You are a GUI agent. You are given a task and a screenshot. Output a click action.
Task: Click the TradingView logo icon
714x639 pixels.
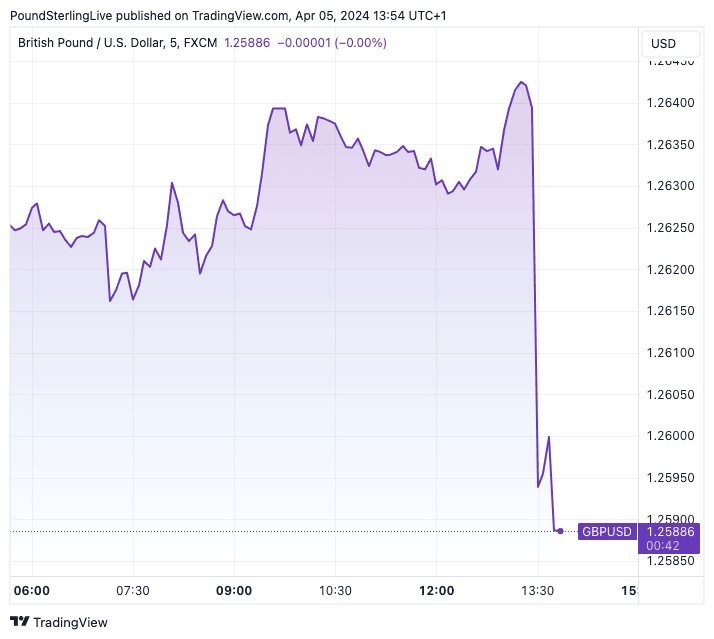tap(19, 622)
